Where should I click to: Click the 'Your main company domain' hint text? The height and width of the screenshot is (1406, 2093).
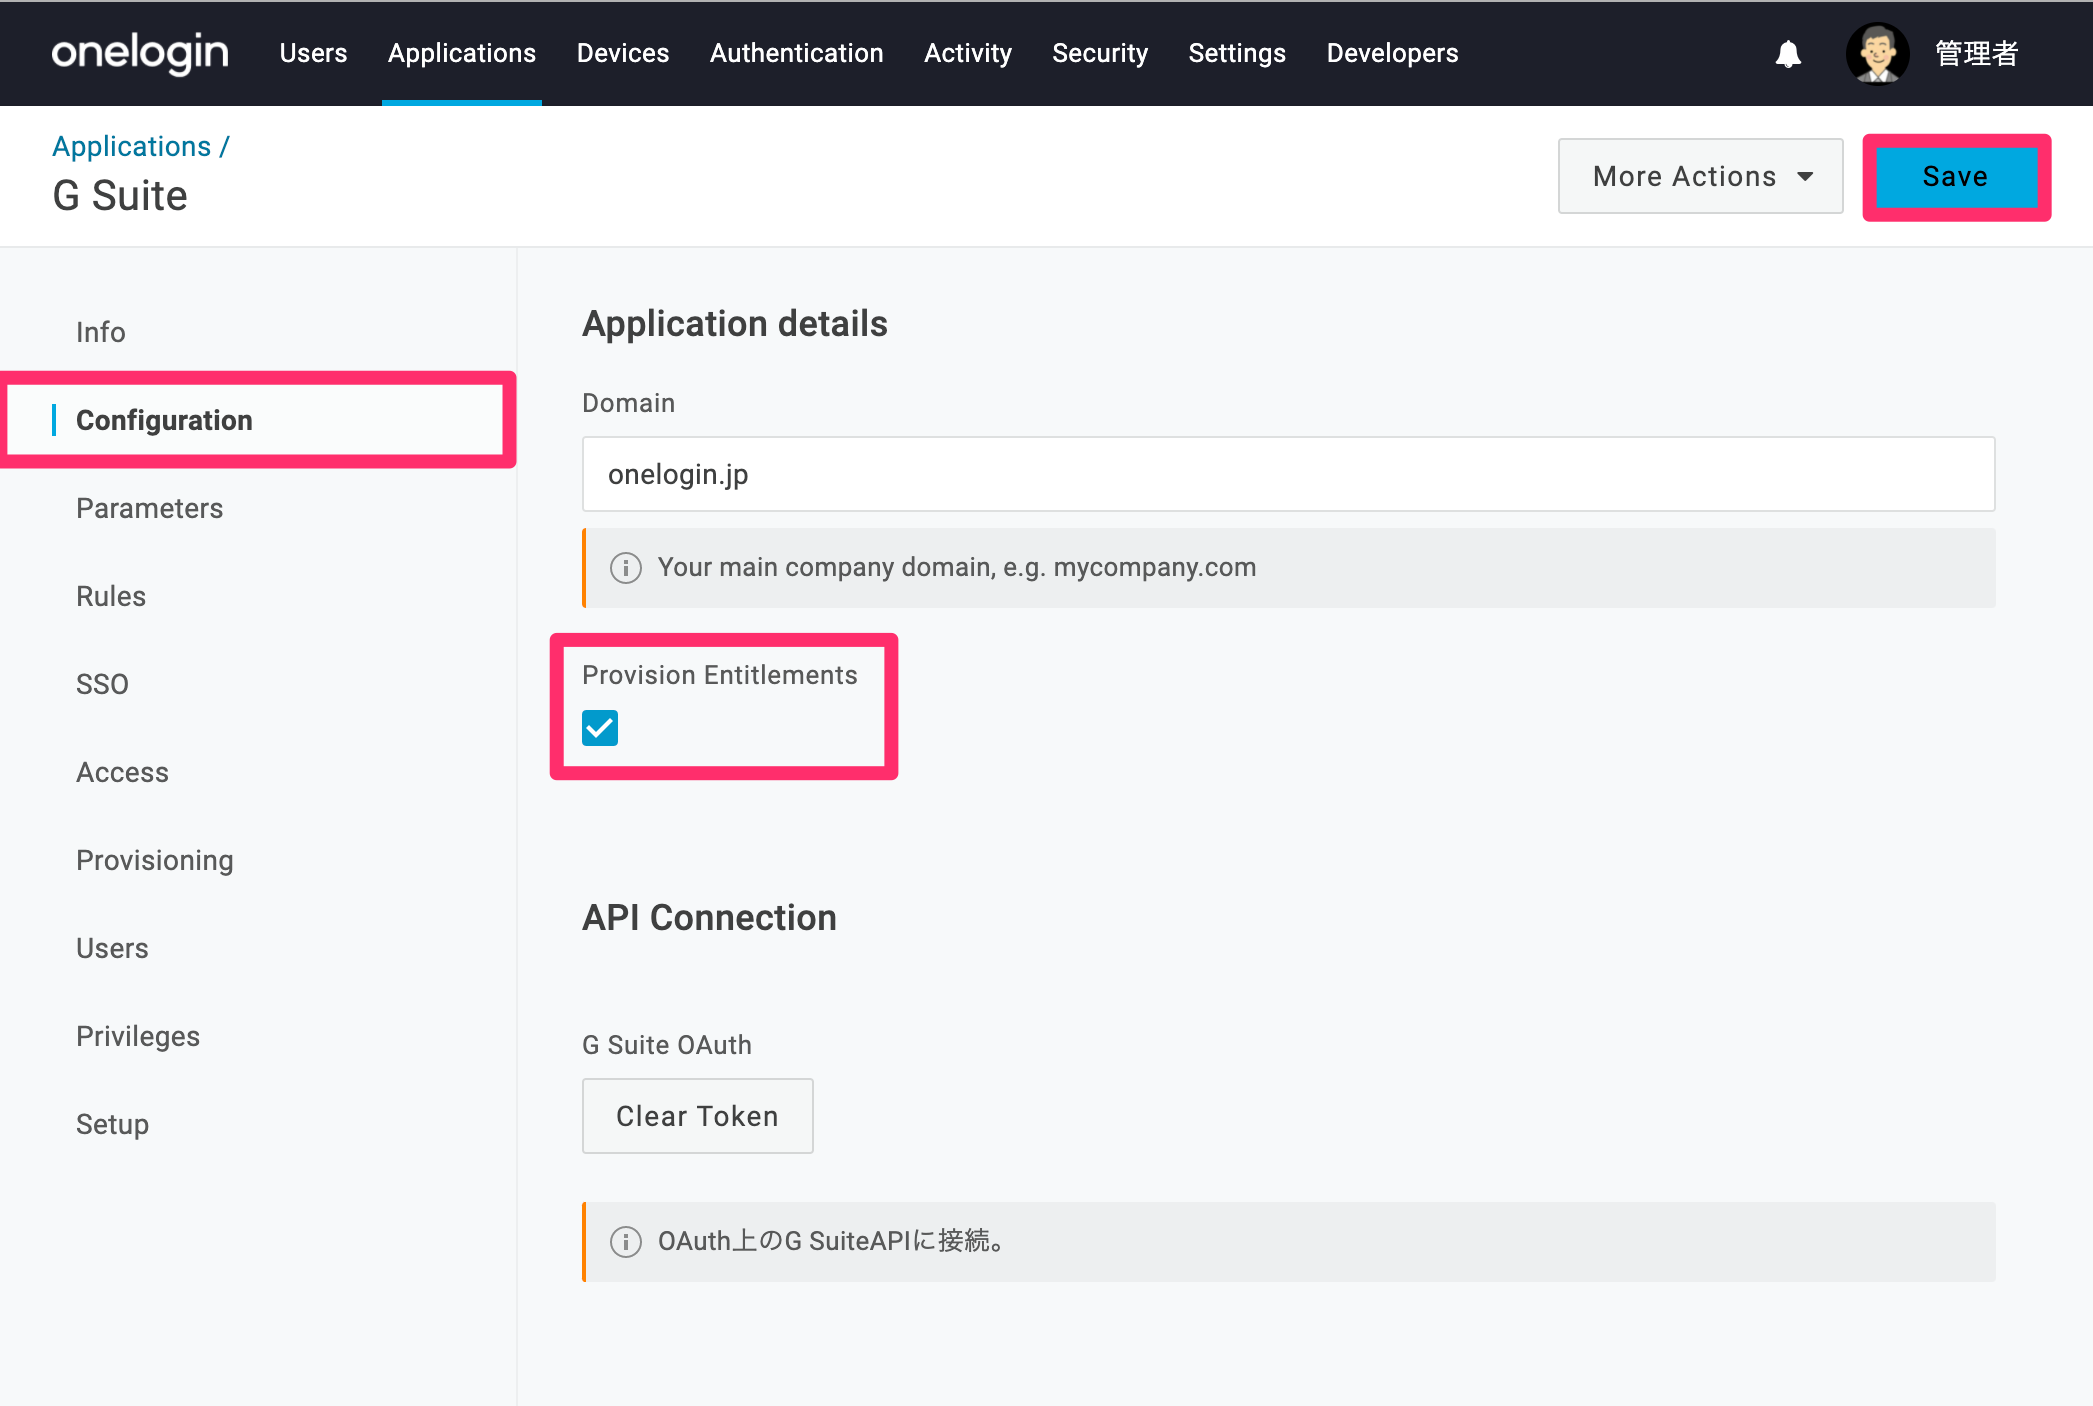tap(957, 568)
